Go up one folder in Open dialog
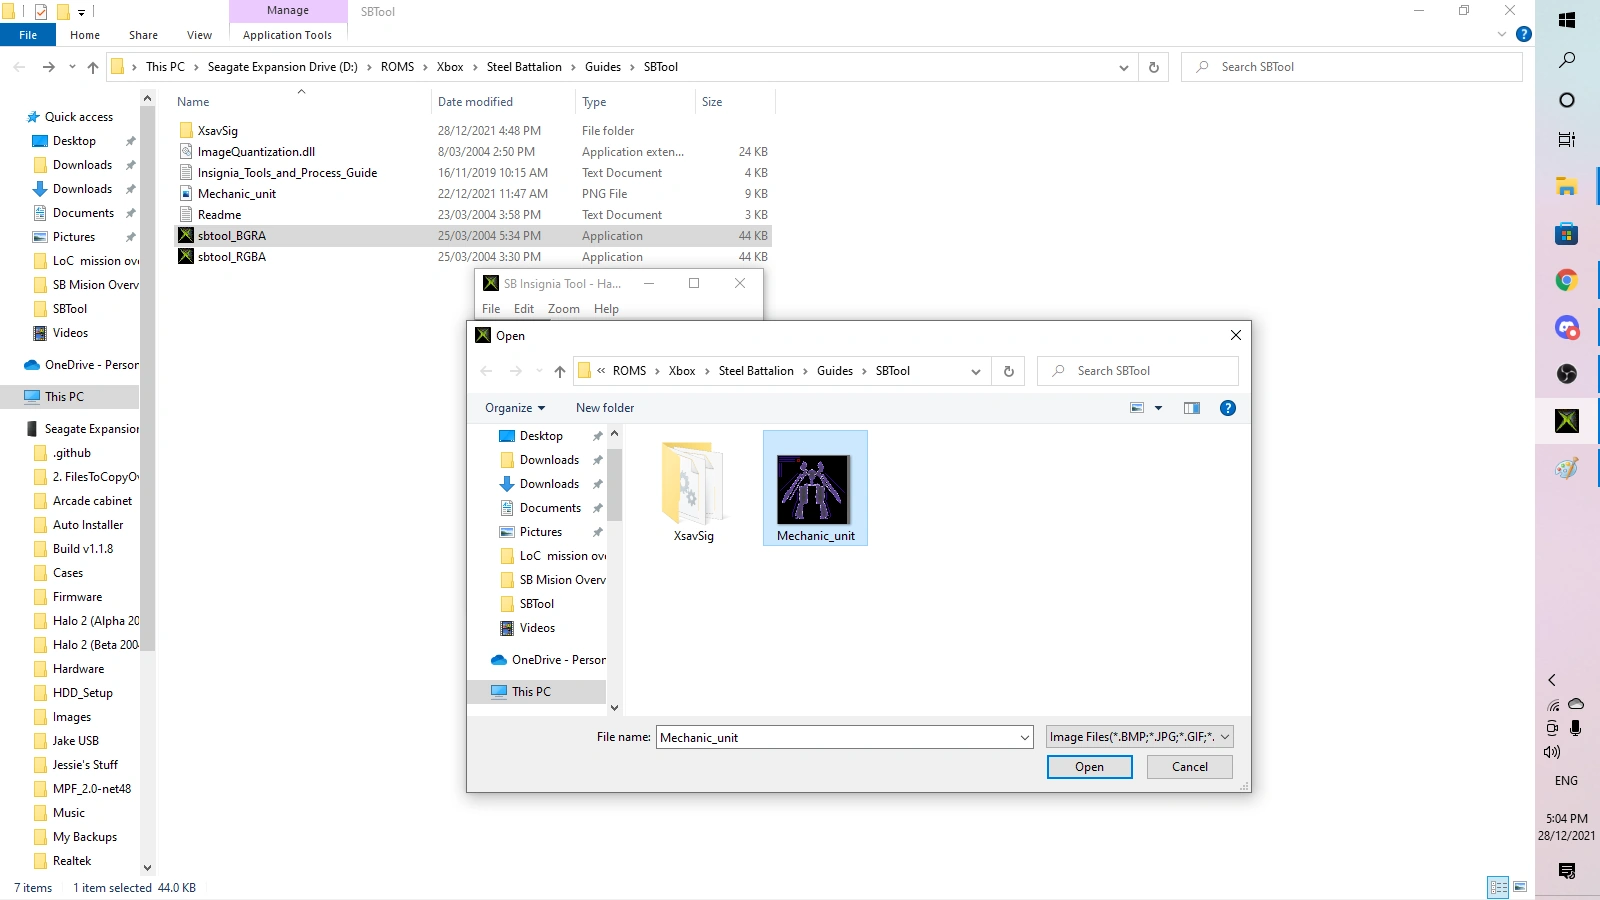This screenshot has height=900, width=1600. [560, 371]
